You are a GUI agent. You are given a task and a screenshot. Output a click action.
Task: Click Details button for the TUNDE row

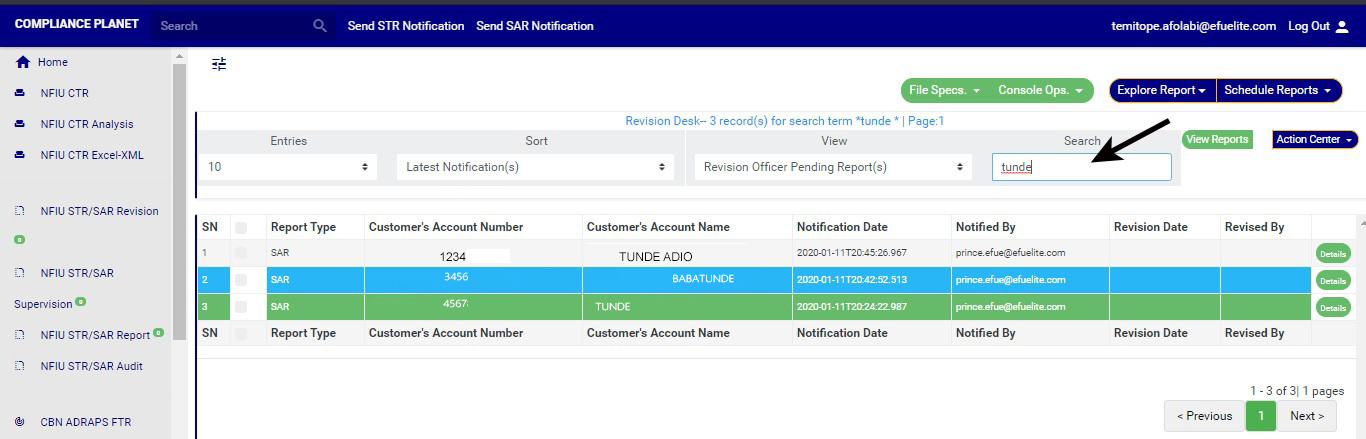[x=1333, y=308]
